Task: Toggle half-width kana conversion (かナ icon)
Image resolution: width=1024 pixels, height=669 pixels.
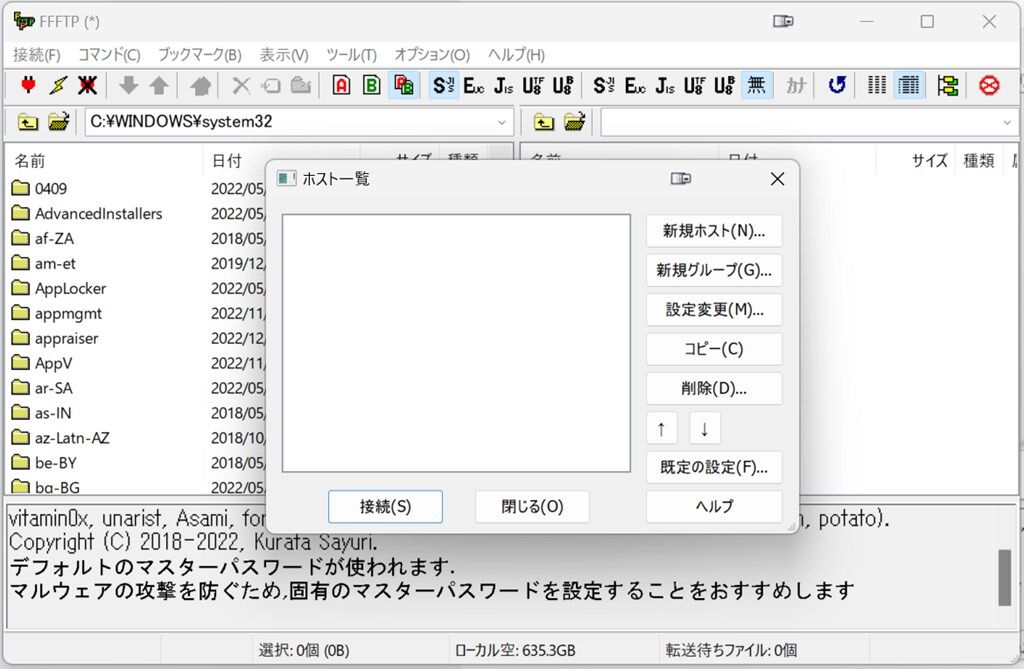Action: (x=796, y=86)
